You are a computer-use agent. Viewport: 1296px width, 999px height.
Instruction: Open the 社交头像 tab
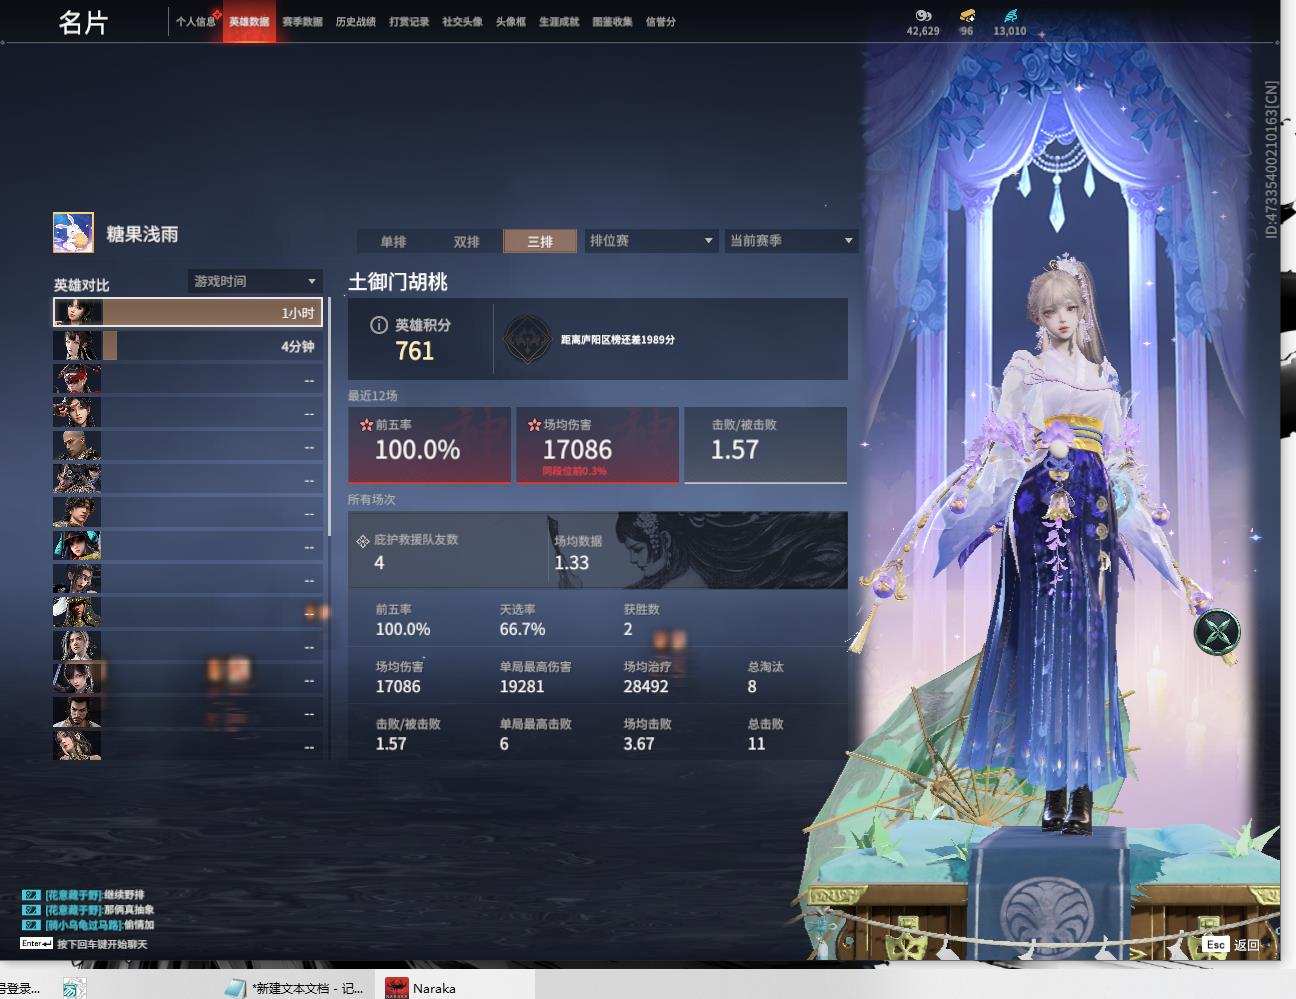click(462, 21)
